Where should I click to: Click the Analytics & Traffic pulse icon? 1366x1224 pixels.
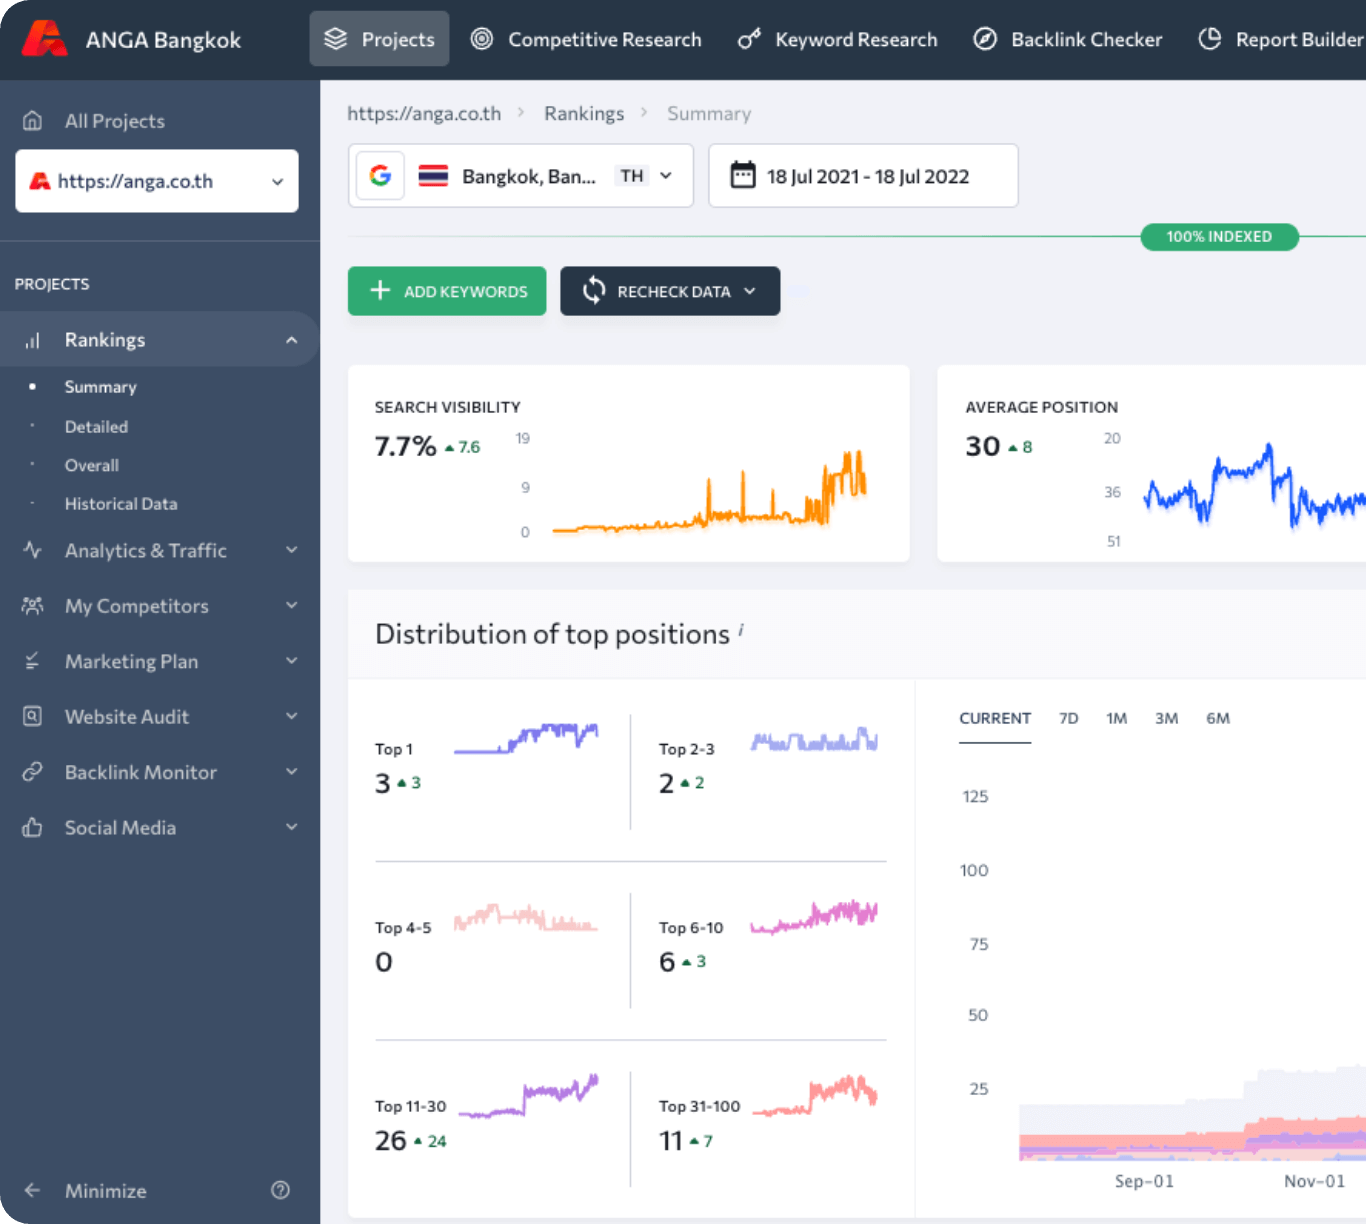tap(33, 550)
